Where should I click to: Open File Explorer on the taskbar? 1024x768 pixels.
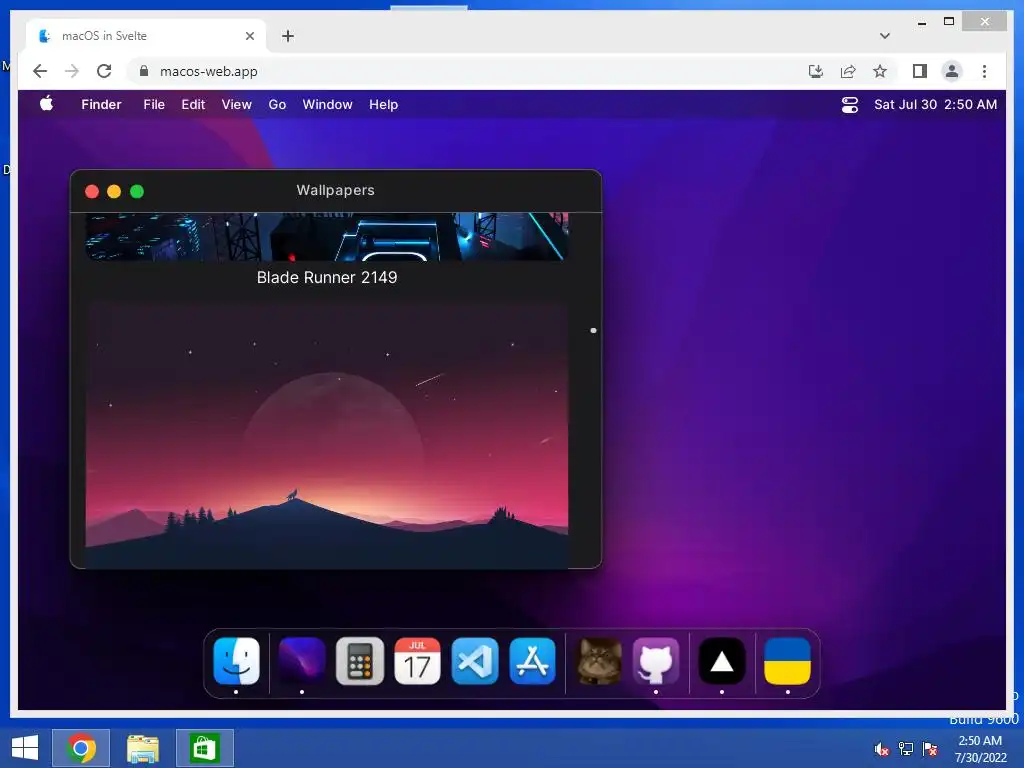(x=143, y=748)
